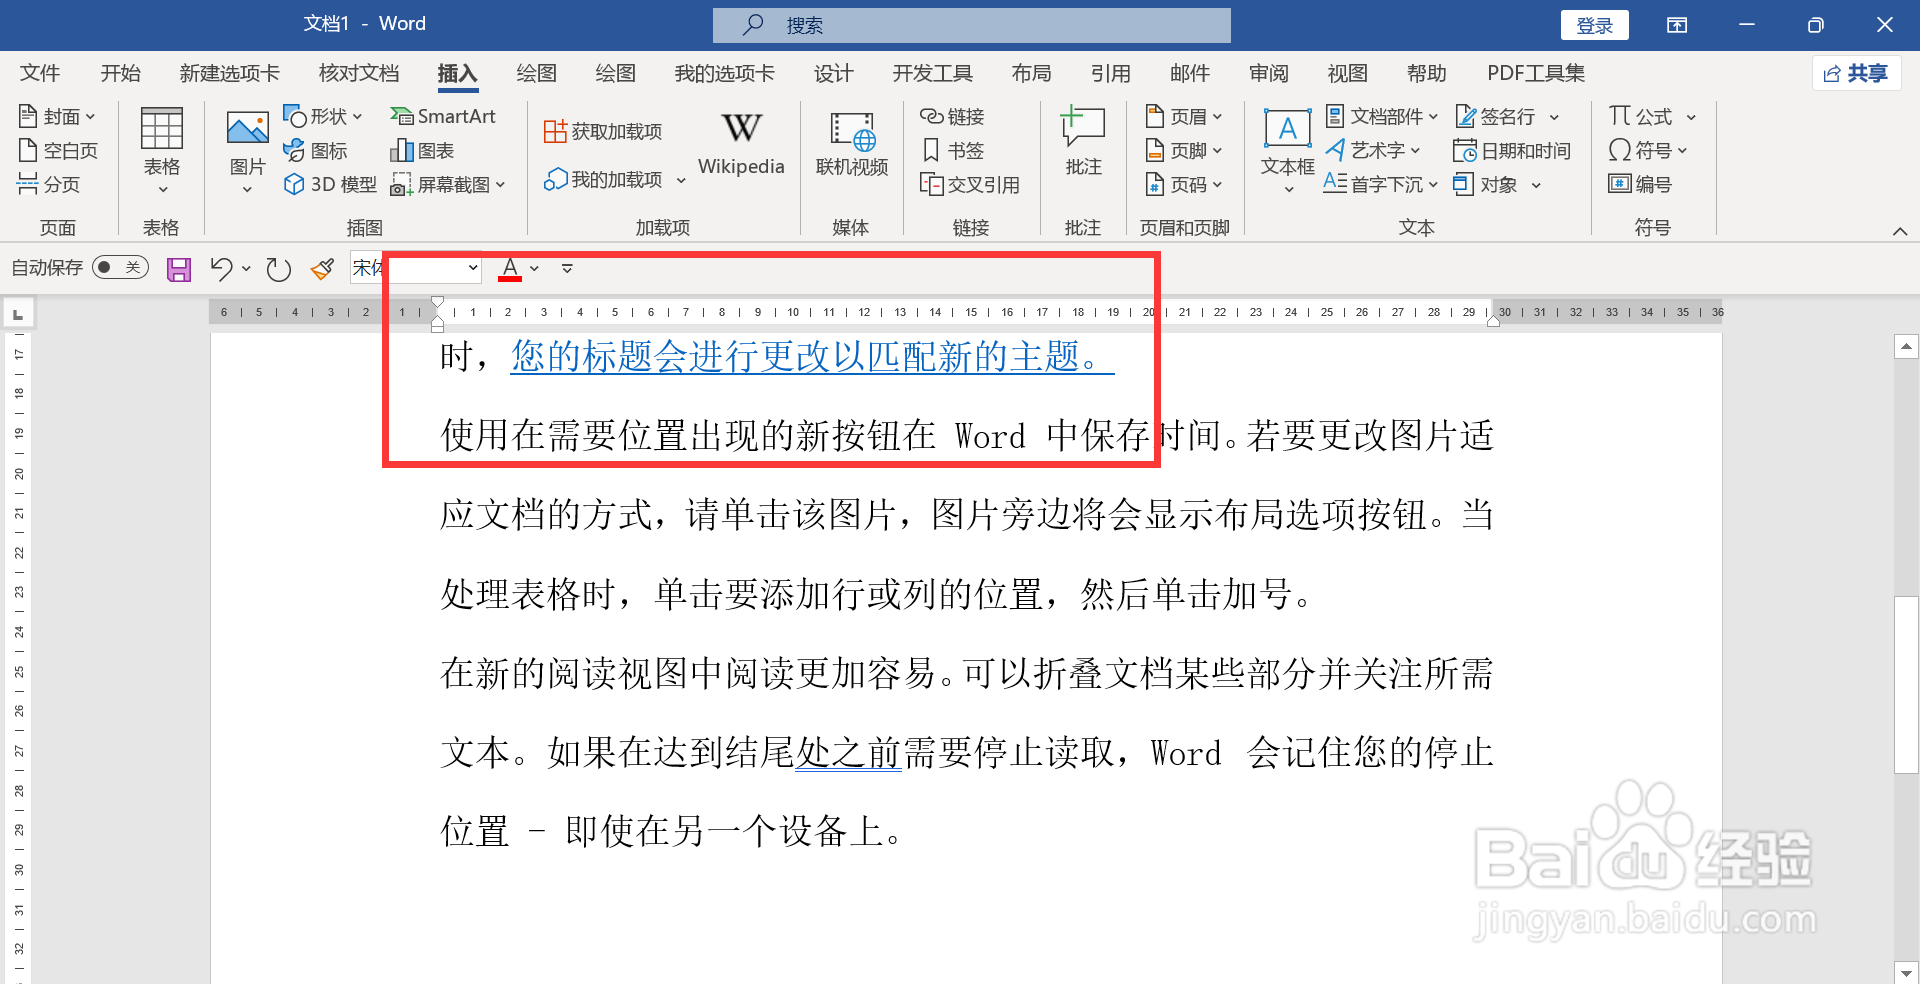
Task: Click the search (搜索) box
Action: (x=971, y=25)
